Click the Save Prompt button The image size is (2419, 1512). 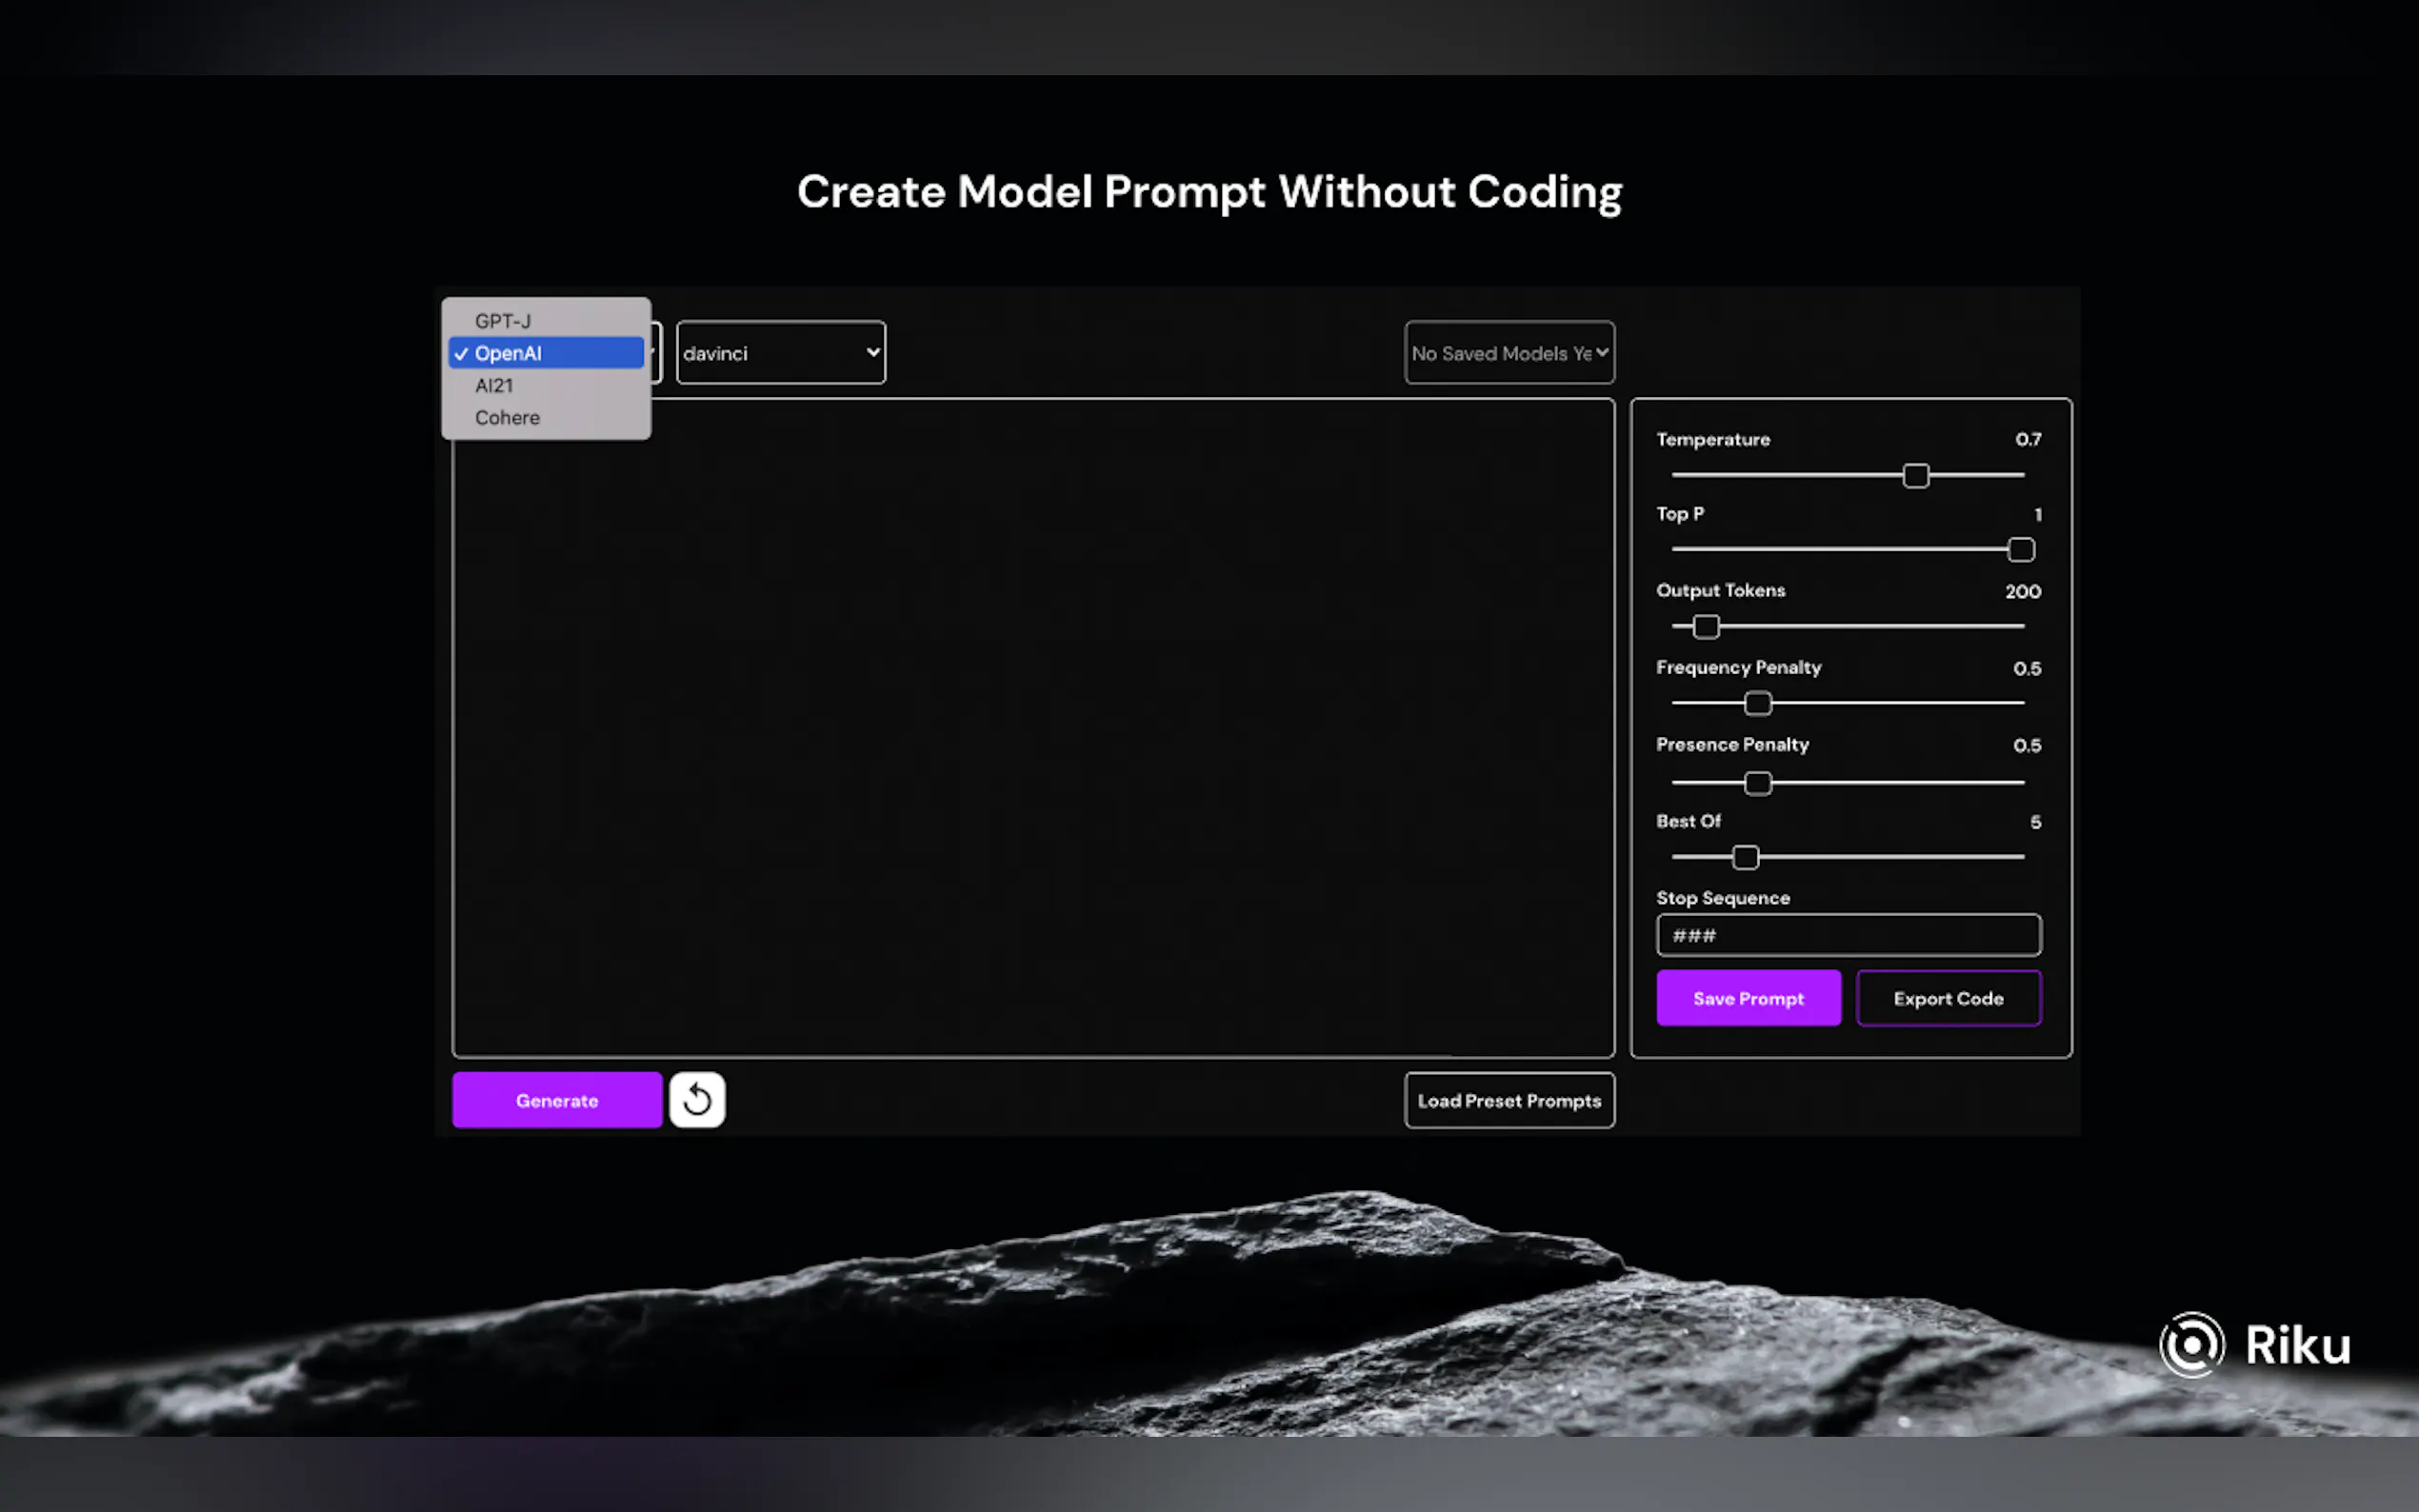1747,998
